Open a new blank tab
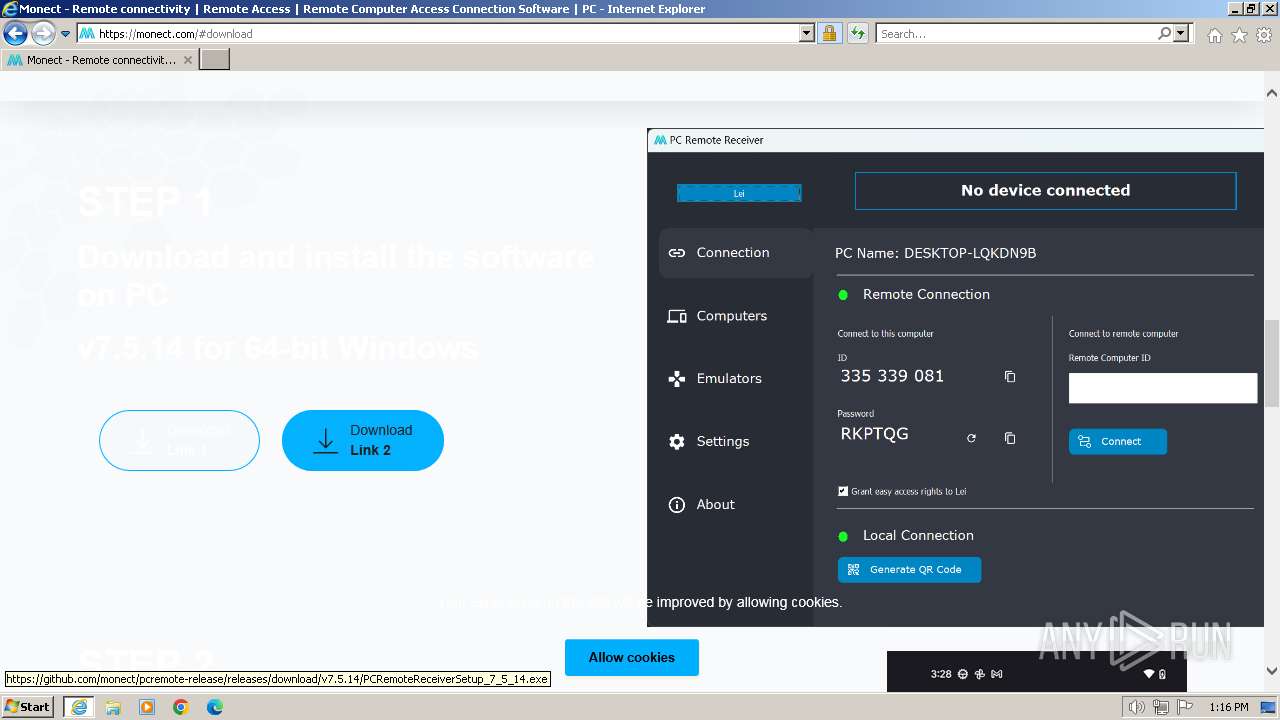 (x=215, y=59)
